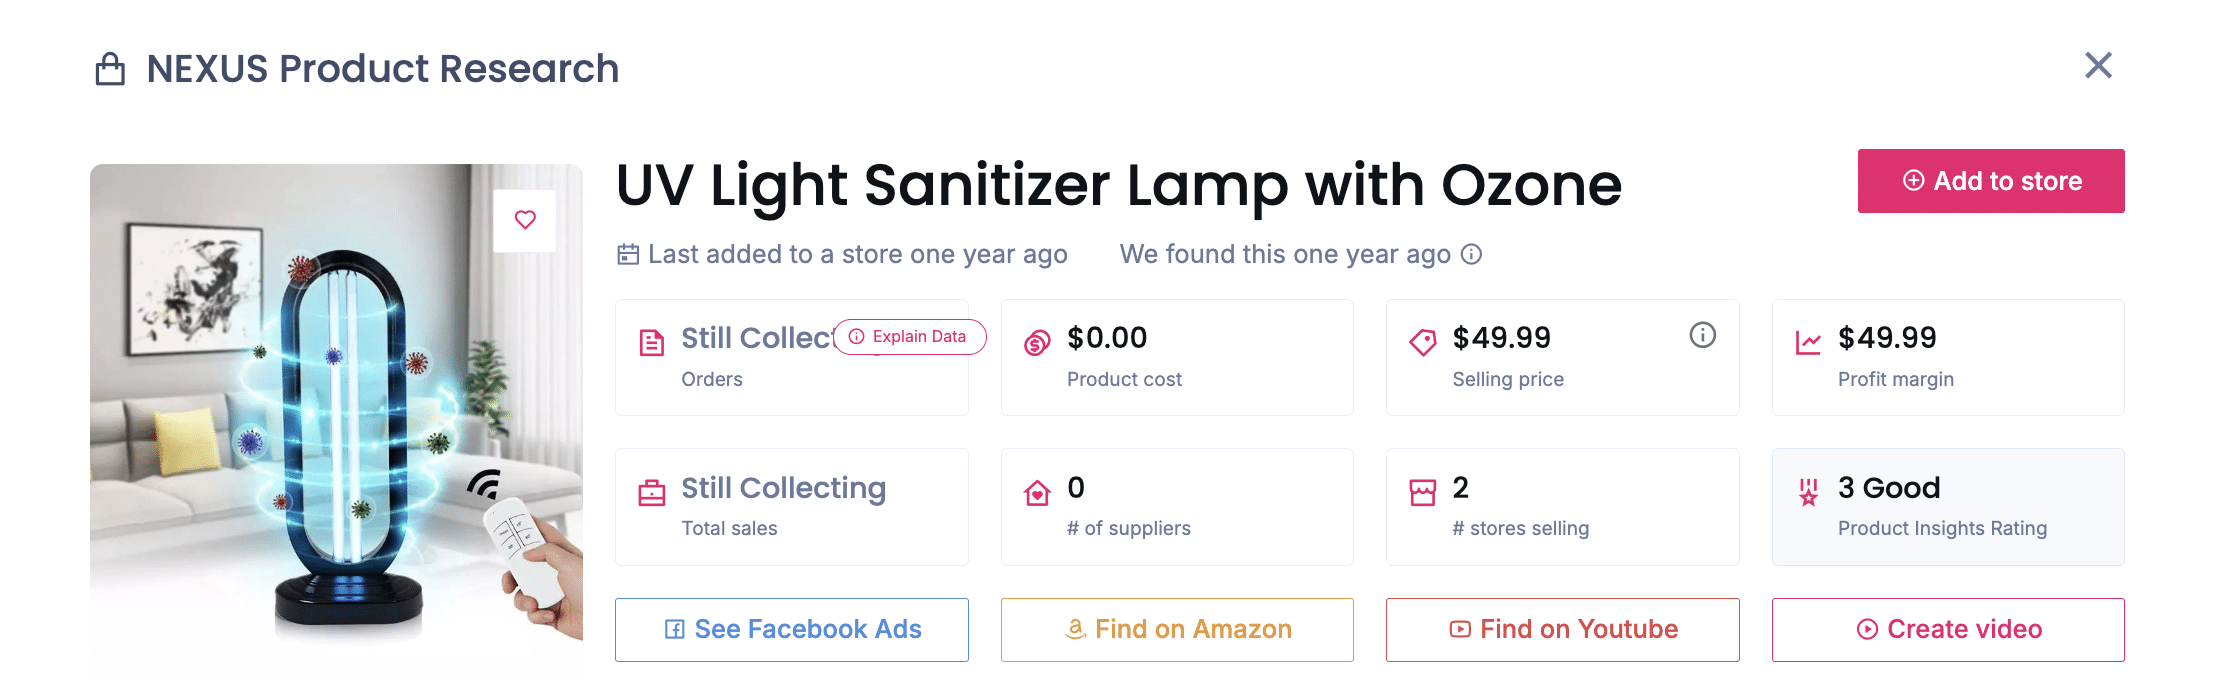Viewport: 2220px width, 686px height.
Task: Open the Explain Data tooltip button
Action: [910, 337]
